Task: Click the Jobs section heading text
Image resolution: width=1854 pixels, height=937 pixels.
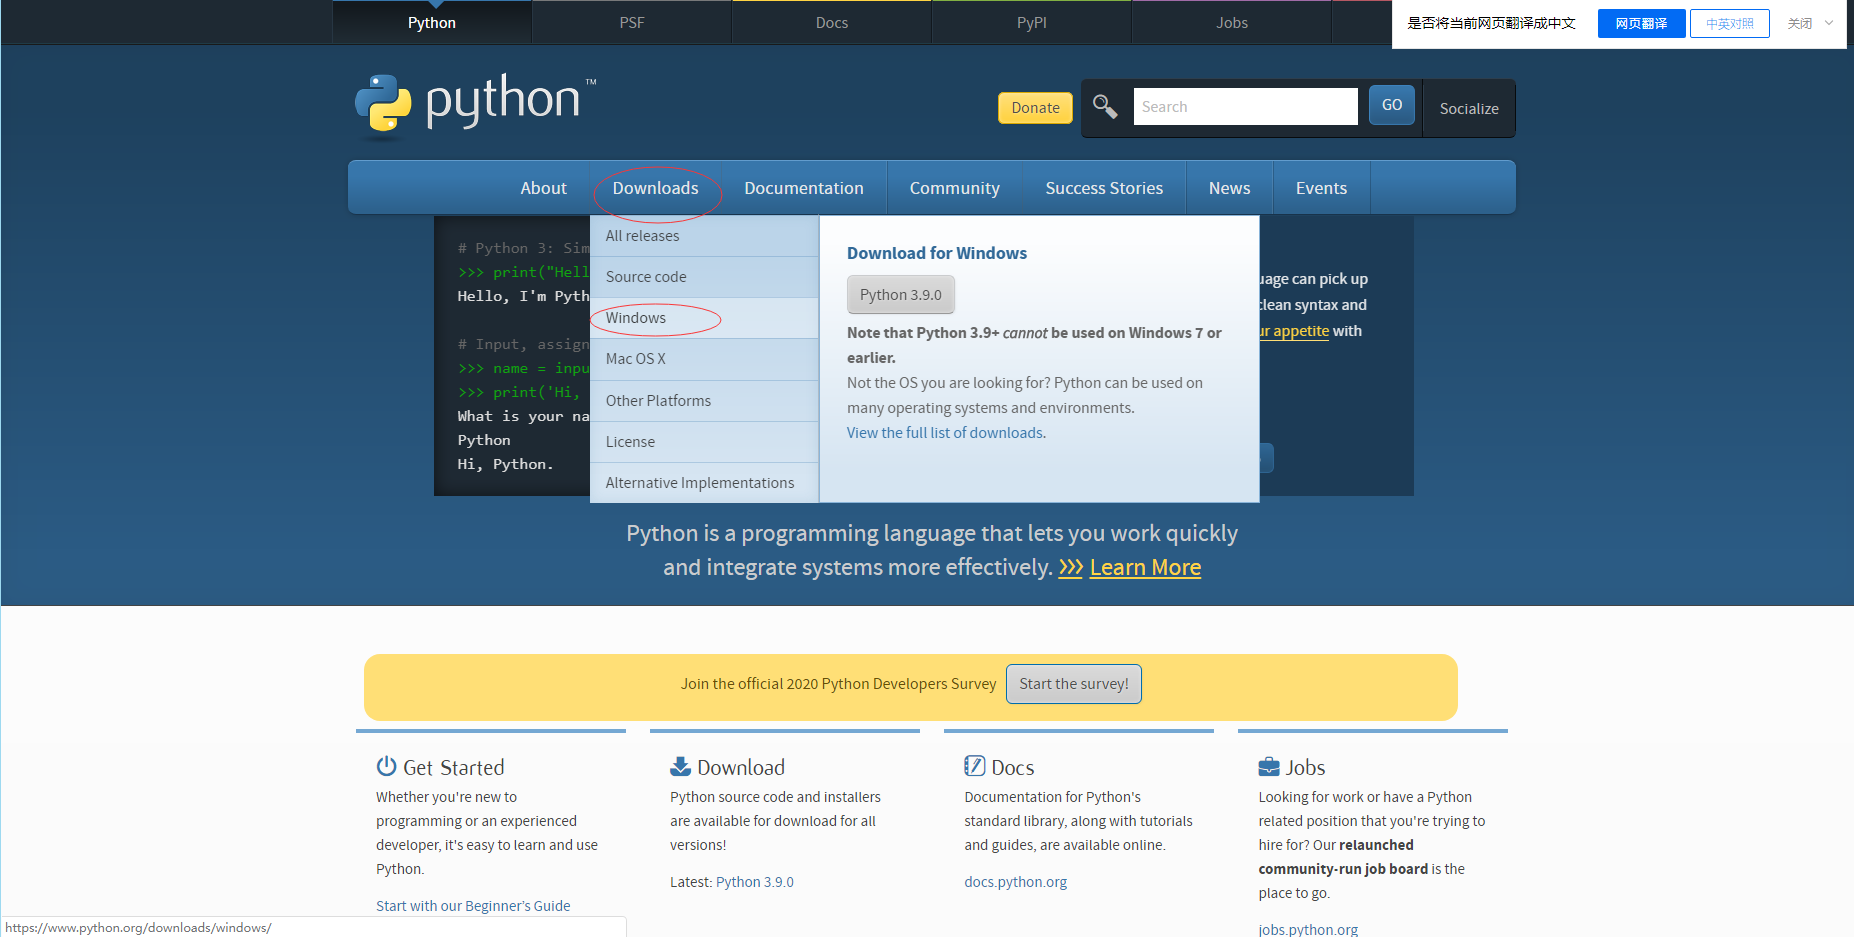Action: pos(1305,768)
